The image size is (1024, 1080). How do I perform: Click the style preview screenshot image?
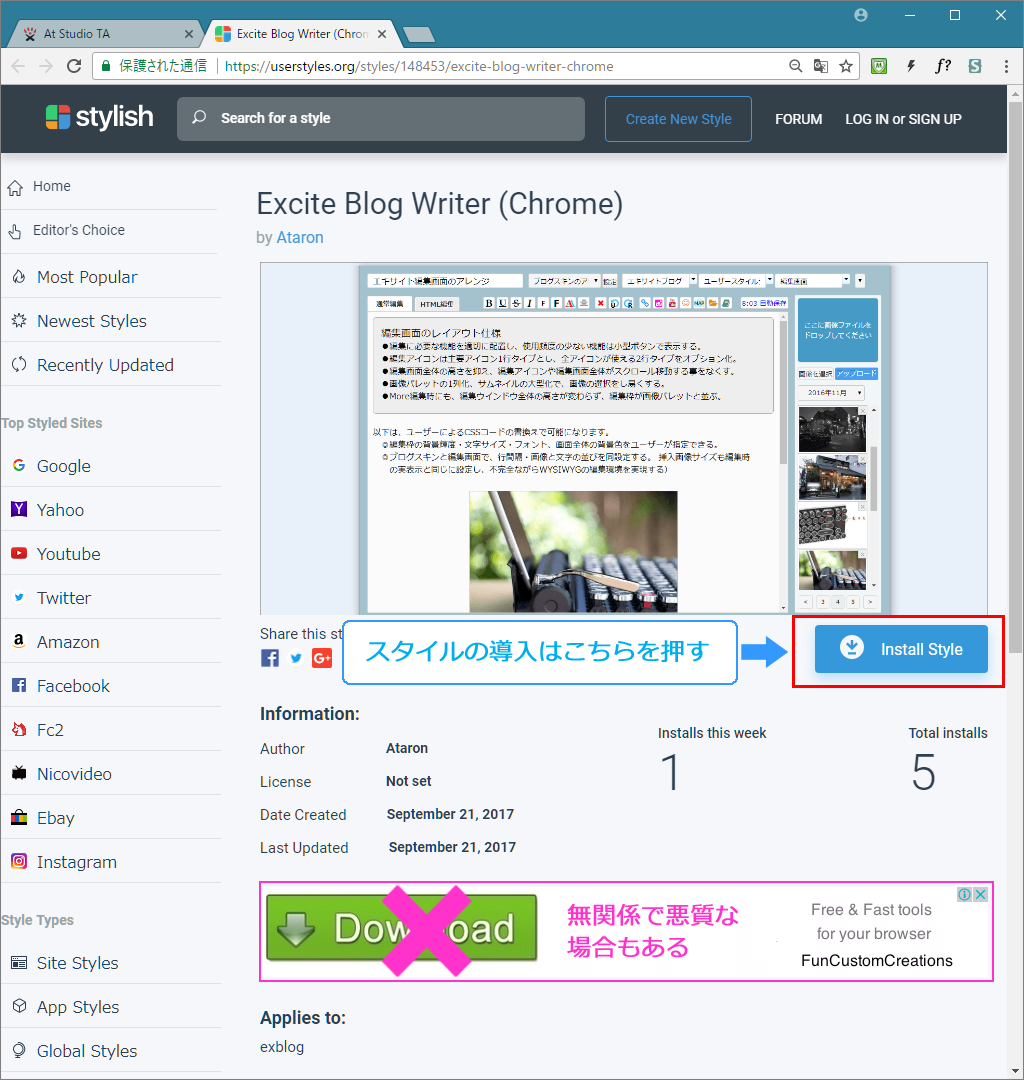tap(624, 439)
